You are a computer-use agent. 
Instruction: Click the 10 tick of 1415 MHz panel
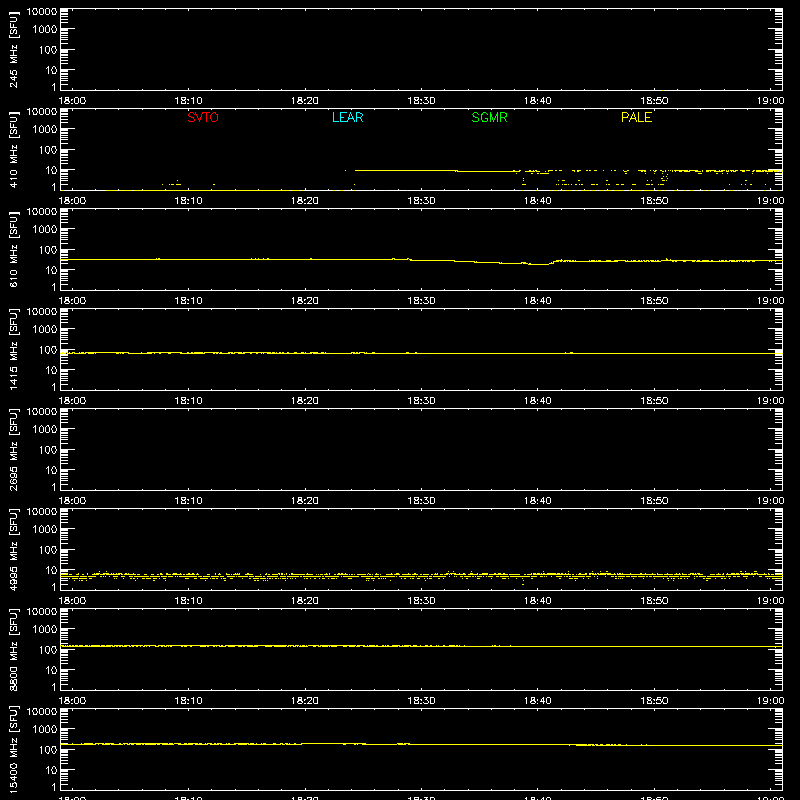pyautogui.click(x=51, y=370)
